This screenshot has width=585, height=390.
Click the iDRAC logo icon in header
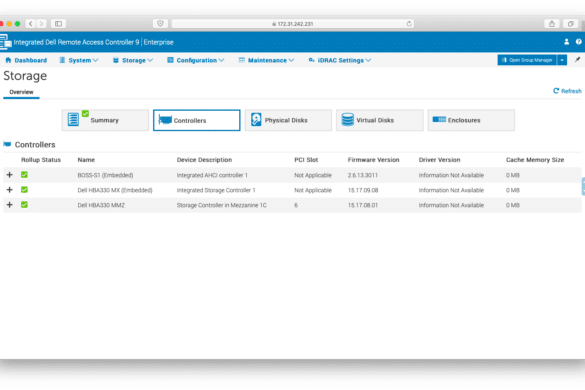(5, 42)
